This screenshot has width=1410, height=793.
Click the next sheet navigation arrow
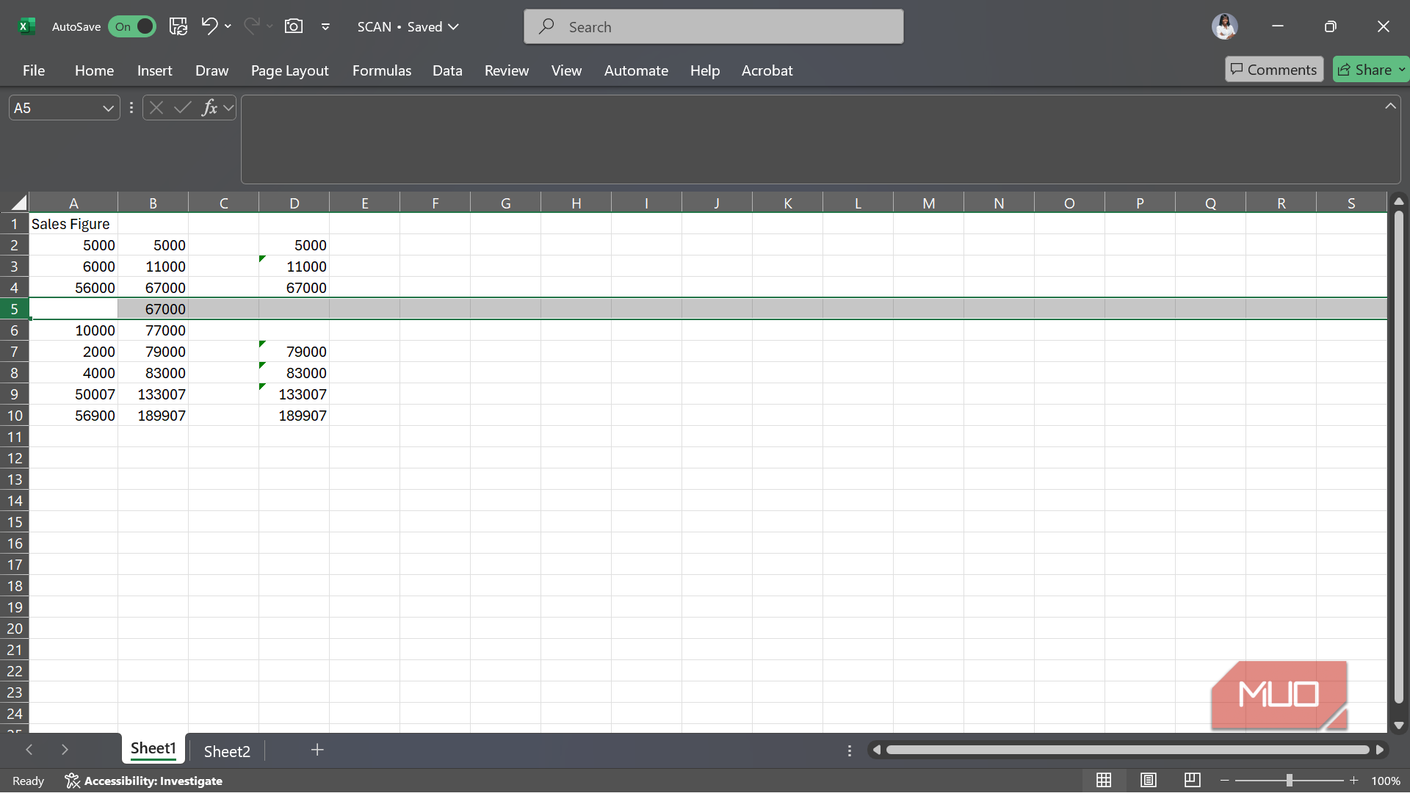[x=64, y=750]
